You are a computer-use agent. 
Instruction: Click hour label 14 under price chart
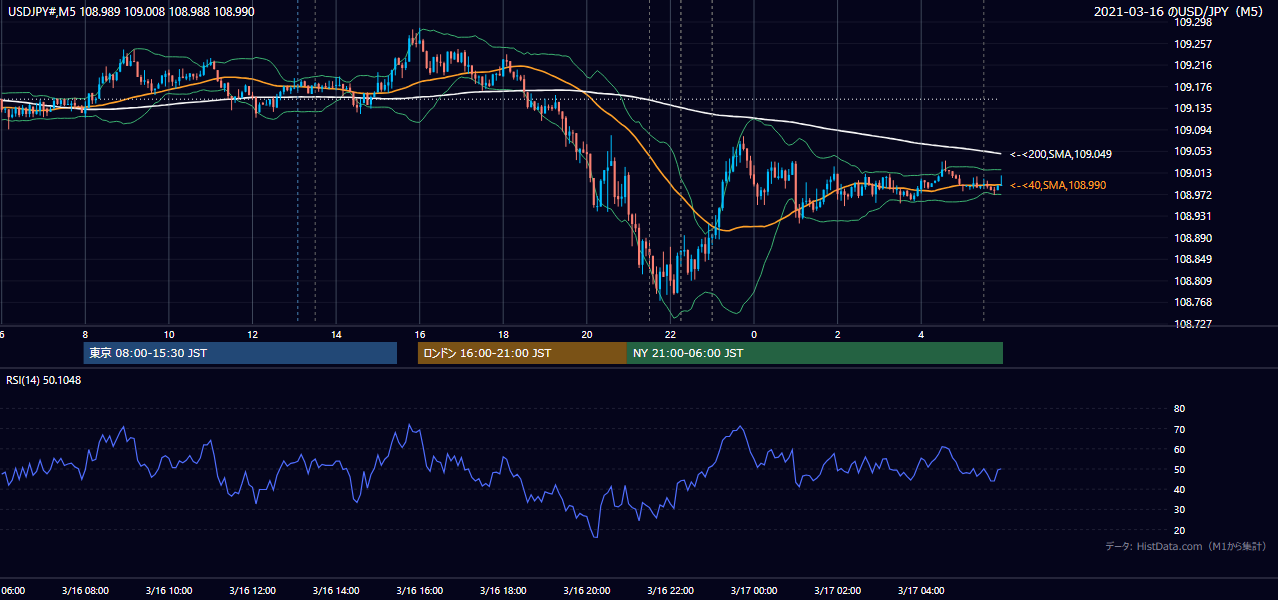336,335
